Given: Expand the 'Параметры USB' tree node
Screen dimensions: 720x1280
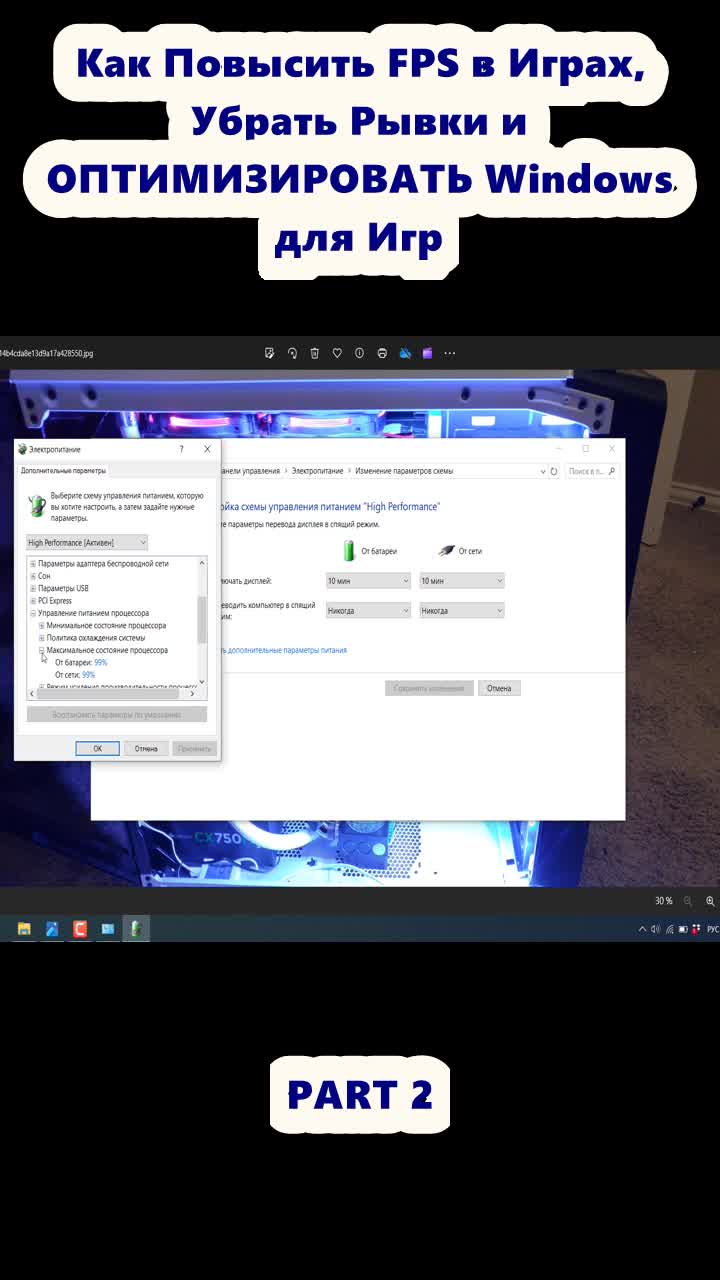Looking at the screenshot, I should [x=33, y=588].
